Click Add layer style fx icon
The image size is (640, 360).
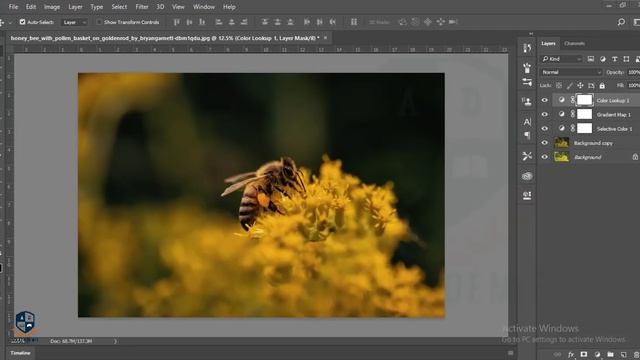(571, 355)
